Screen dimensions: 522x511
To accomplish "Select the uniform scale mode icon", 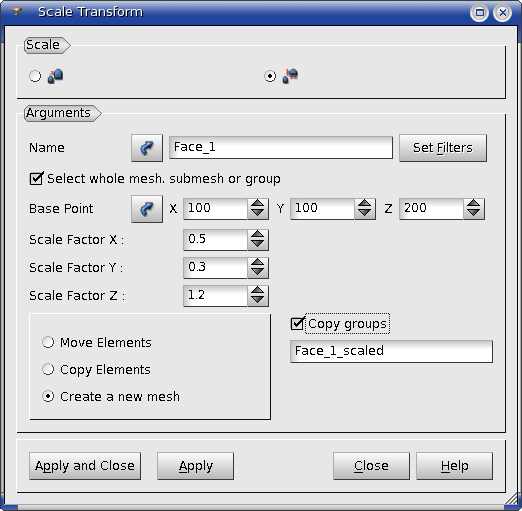I will pos(55,76).
